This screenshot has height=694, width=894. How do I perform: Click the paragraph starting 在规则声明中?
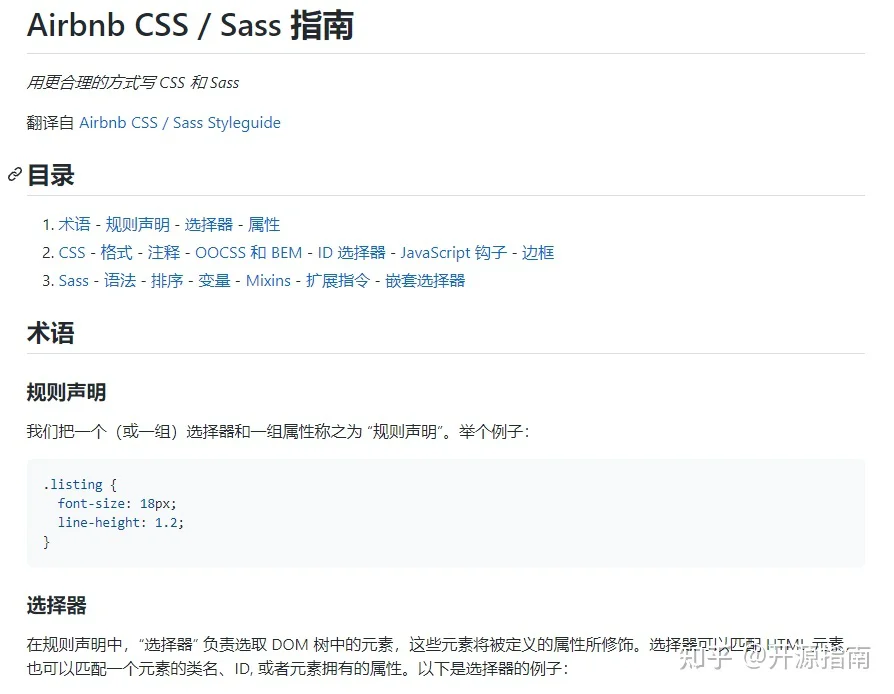tap(436, 656)
